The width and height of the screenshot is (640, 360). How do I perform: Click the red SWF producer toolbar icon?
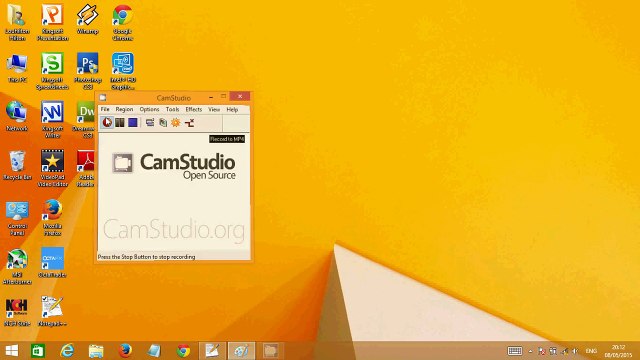tap(189, 122)
